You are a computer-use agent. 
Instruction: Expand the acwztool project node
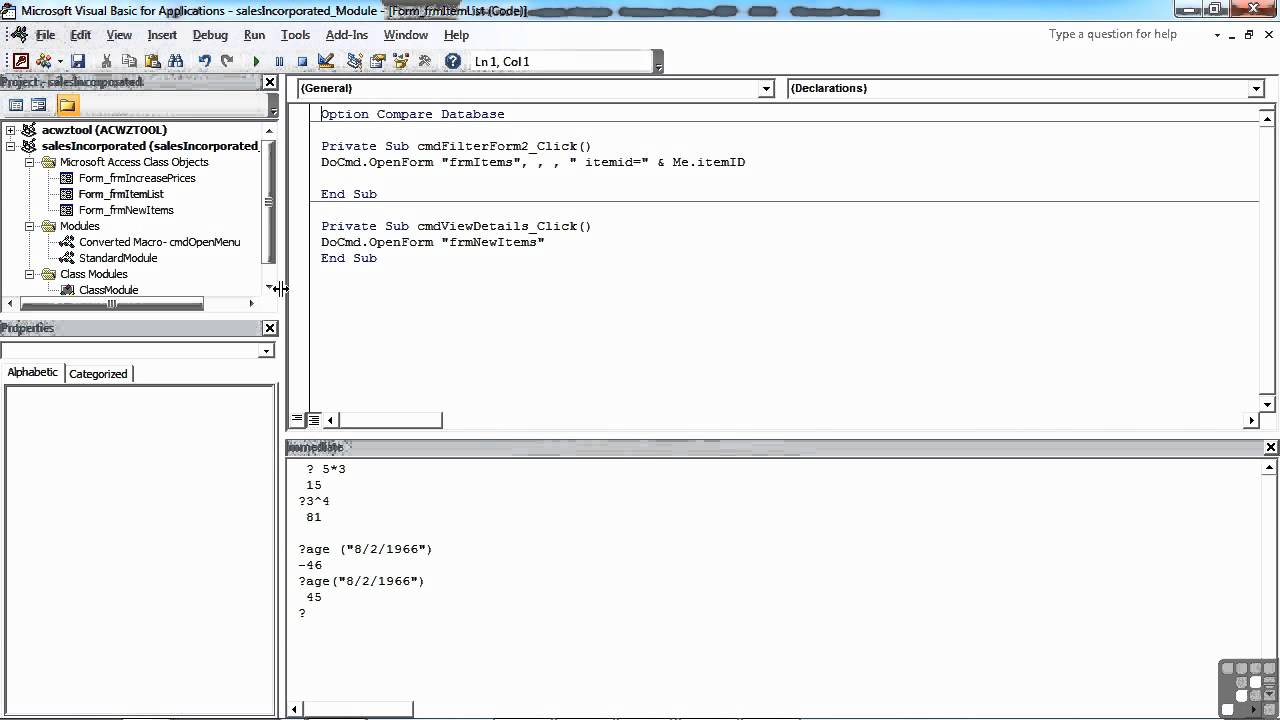(x=10, y=130)
